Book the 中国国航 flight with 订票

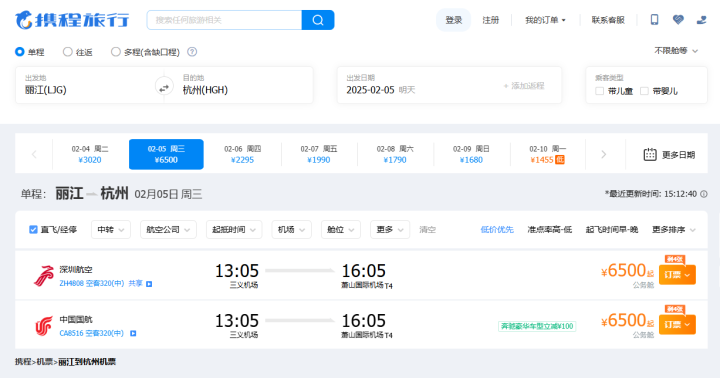[x=677, y=325]
